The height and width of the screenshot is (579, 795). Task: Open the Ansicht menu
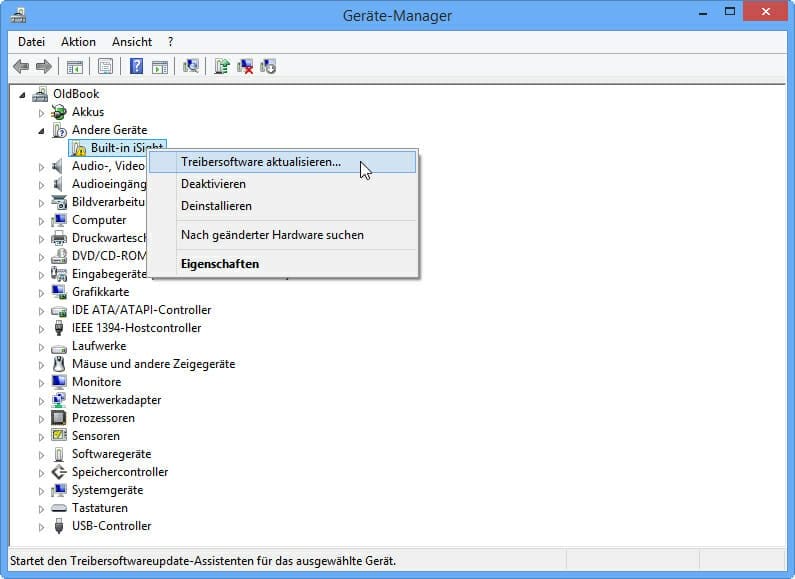132,42
